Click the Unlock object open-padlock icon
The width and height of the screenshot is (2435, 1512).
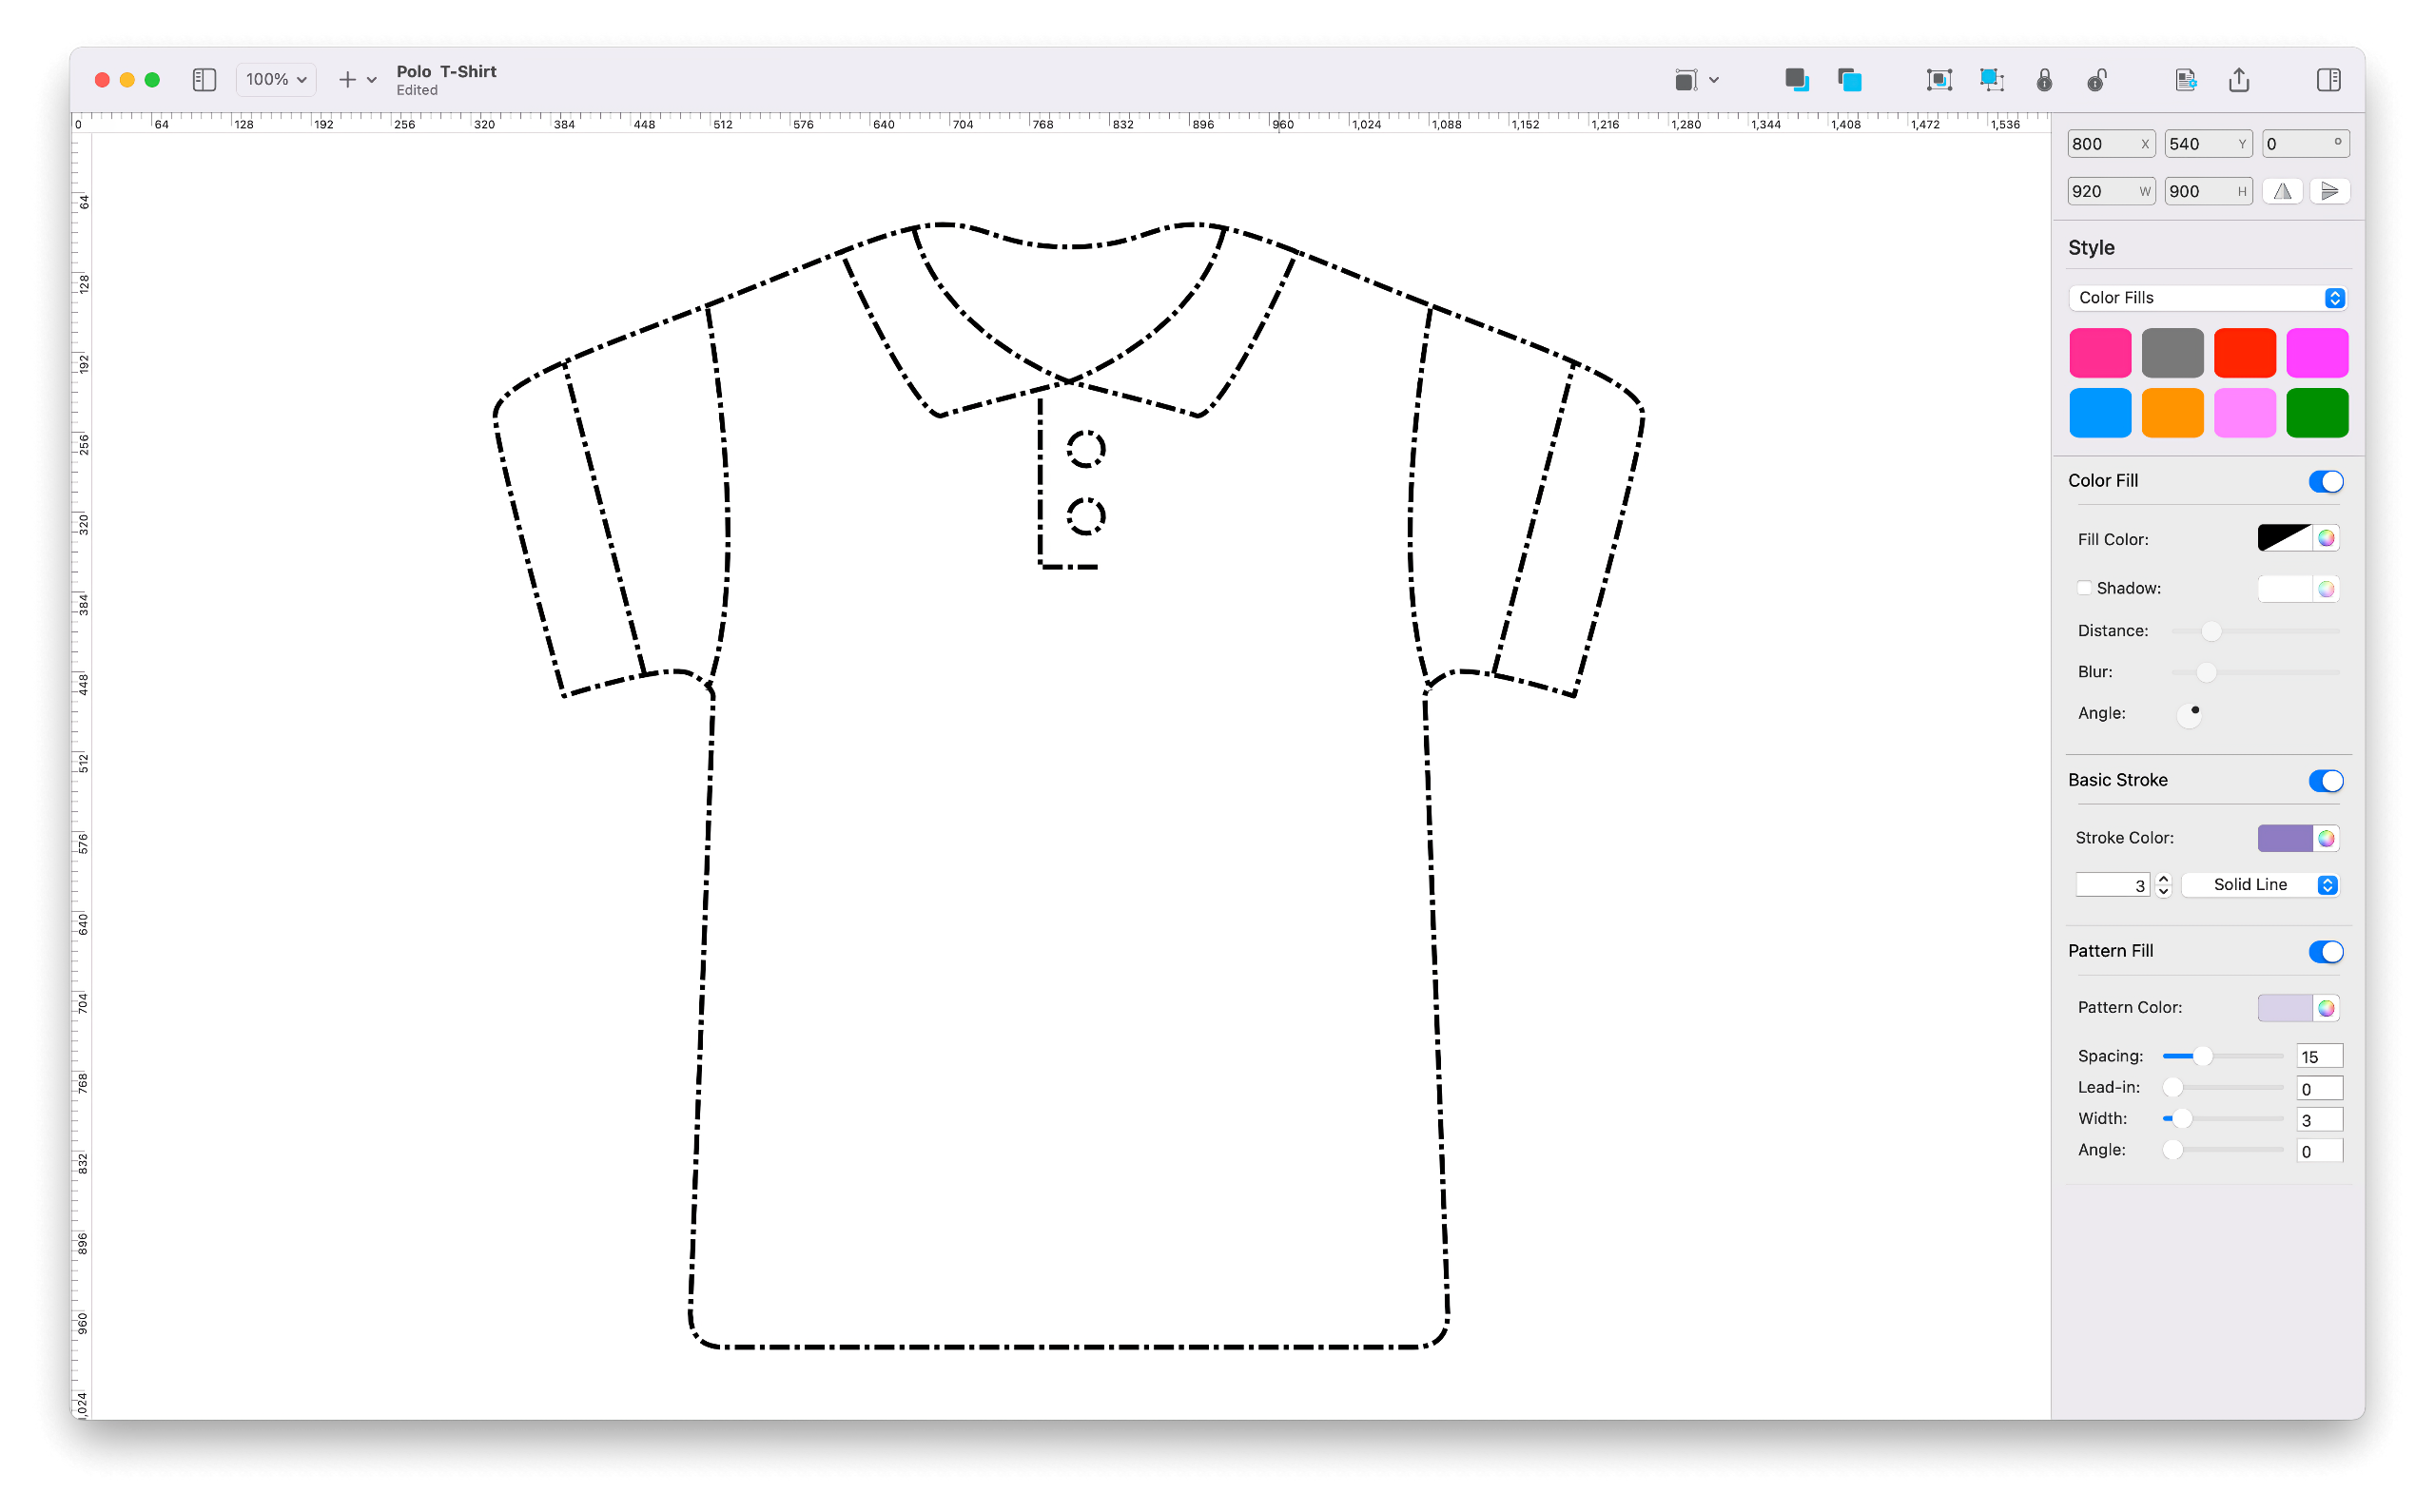2097,80
